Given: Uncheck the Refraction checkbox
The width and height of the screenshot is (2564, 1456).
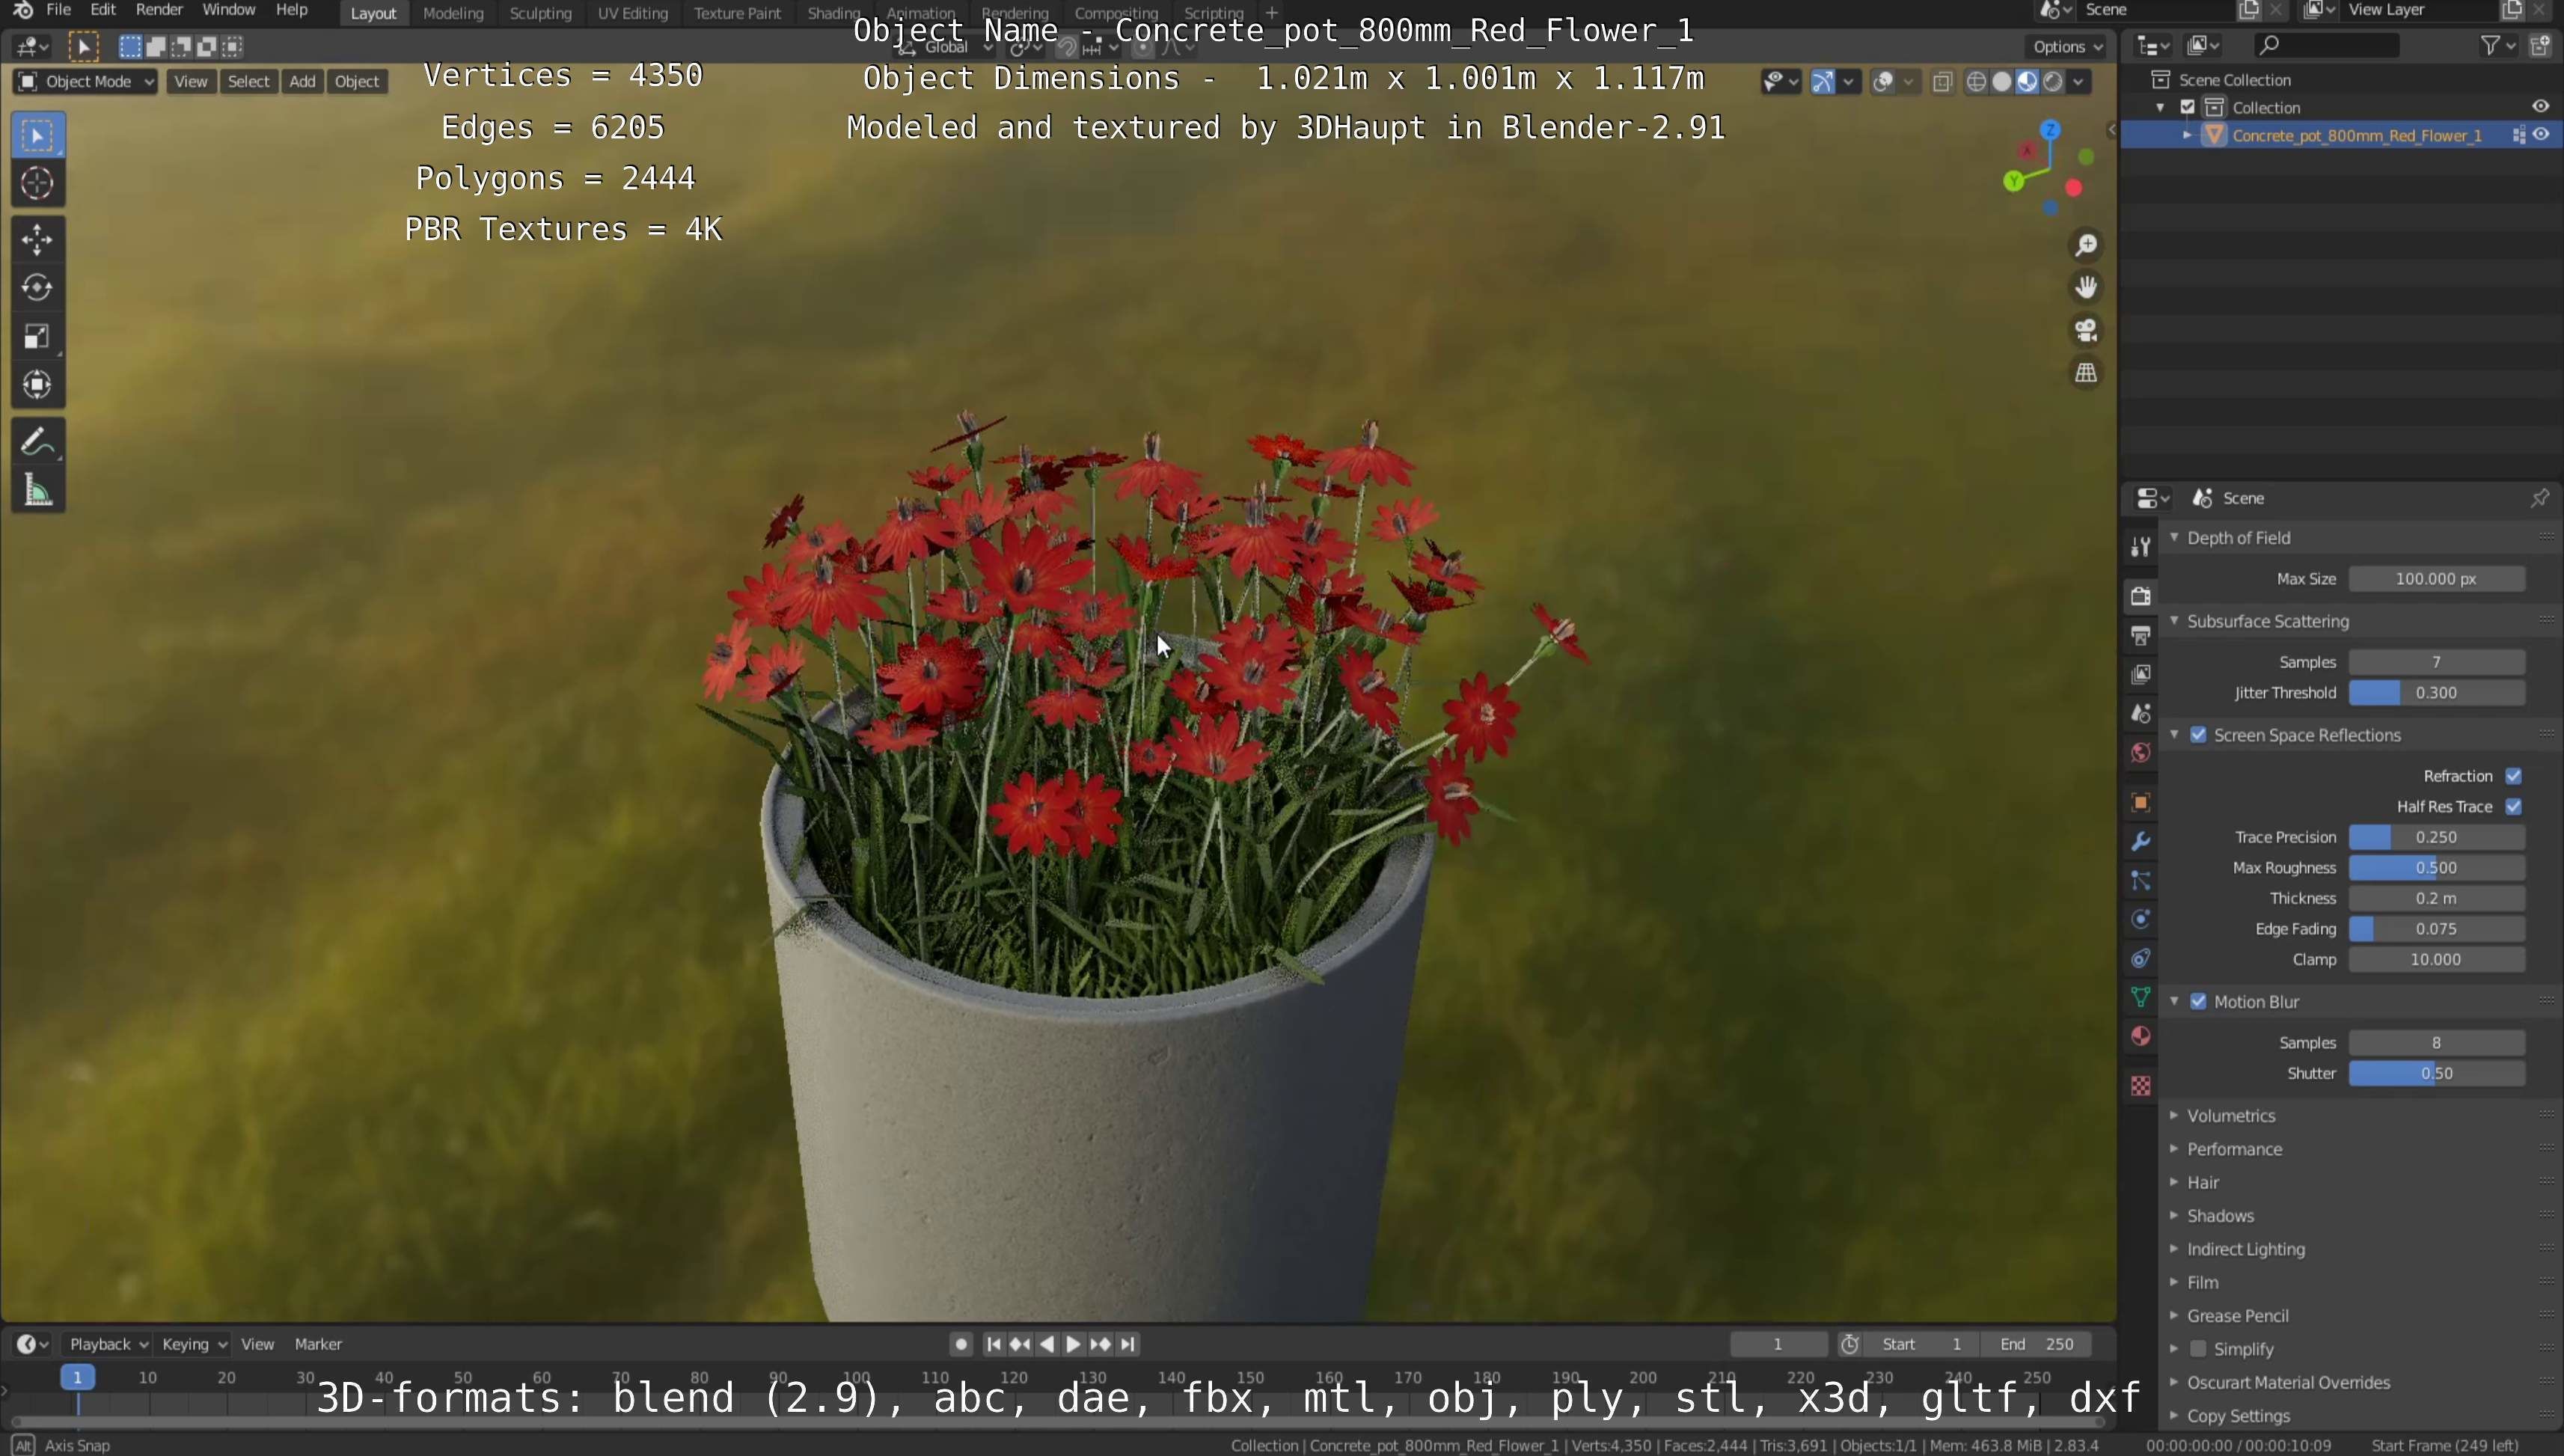Looking at the screenshot, I should point(2514,776).
